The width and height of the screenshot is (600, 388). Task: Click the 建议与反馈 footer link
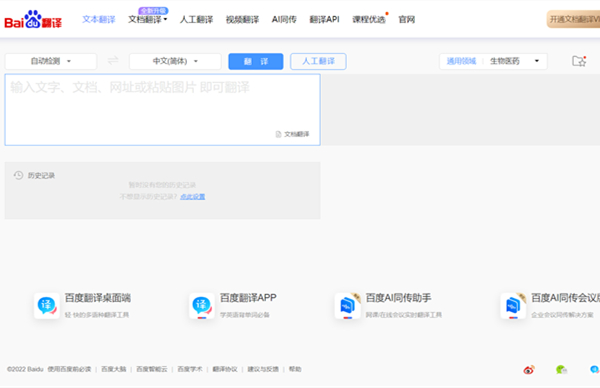(263, 369)
